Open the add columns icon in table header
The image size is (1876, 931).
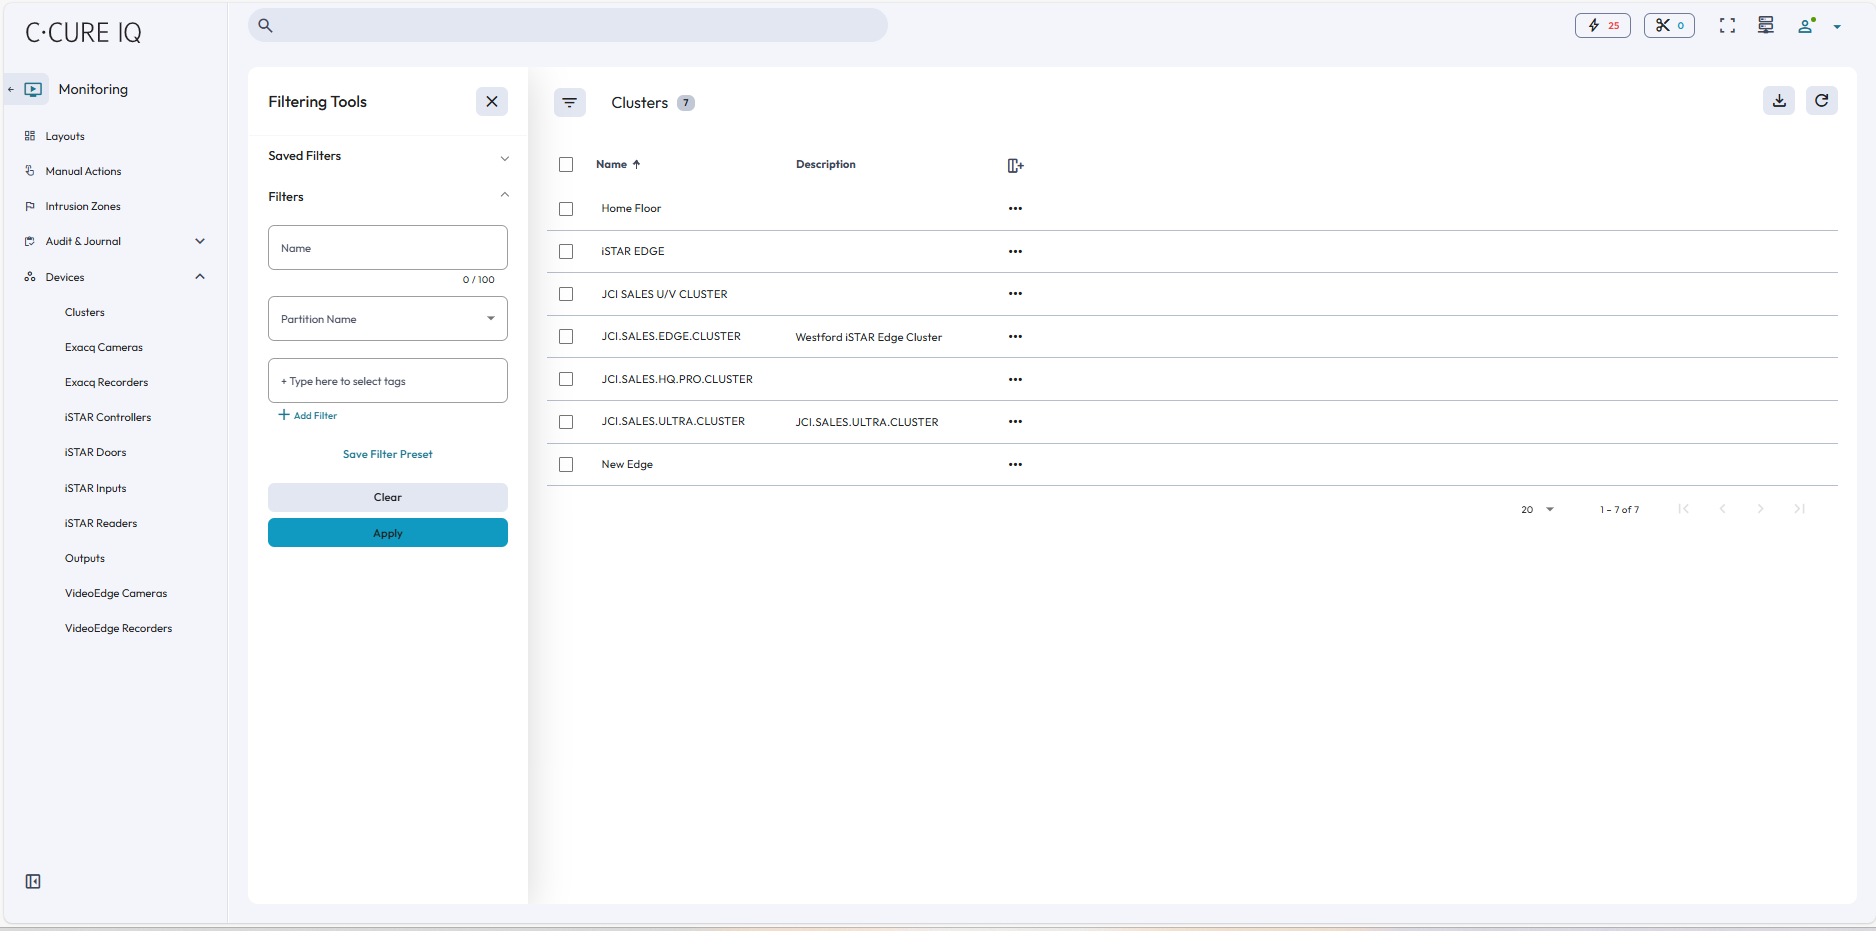[x=1015, y=166]
